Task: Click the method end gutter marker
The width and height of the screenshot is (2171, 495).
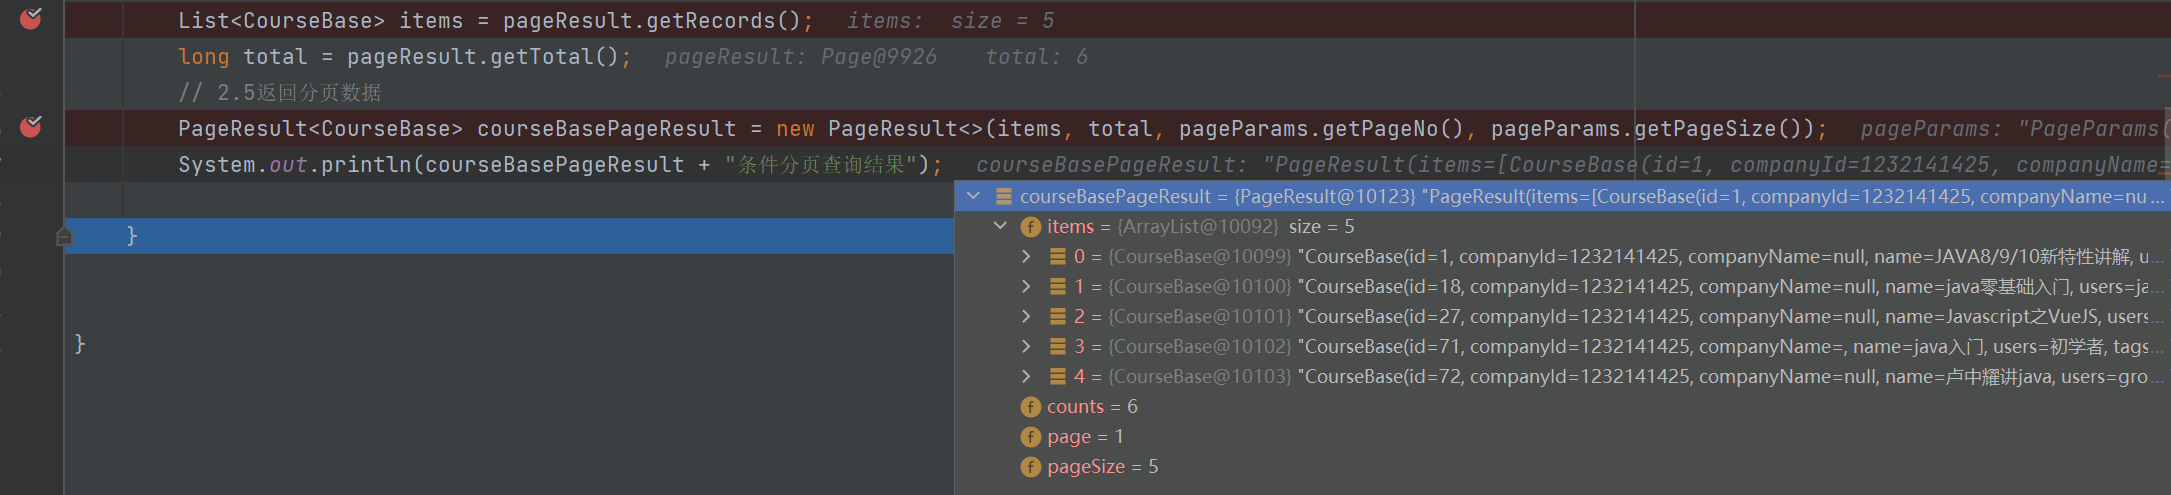Action: tap(64, 236)
